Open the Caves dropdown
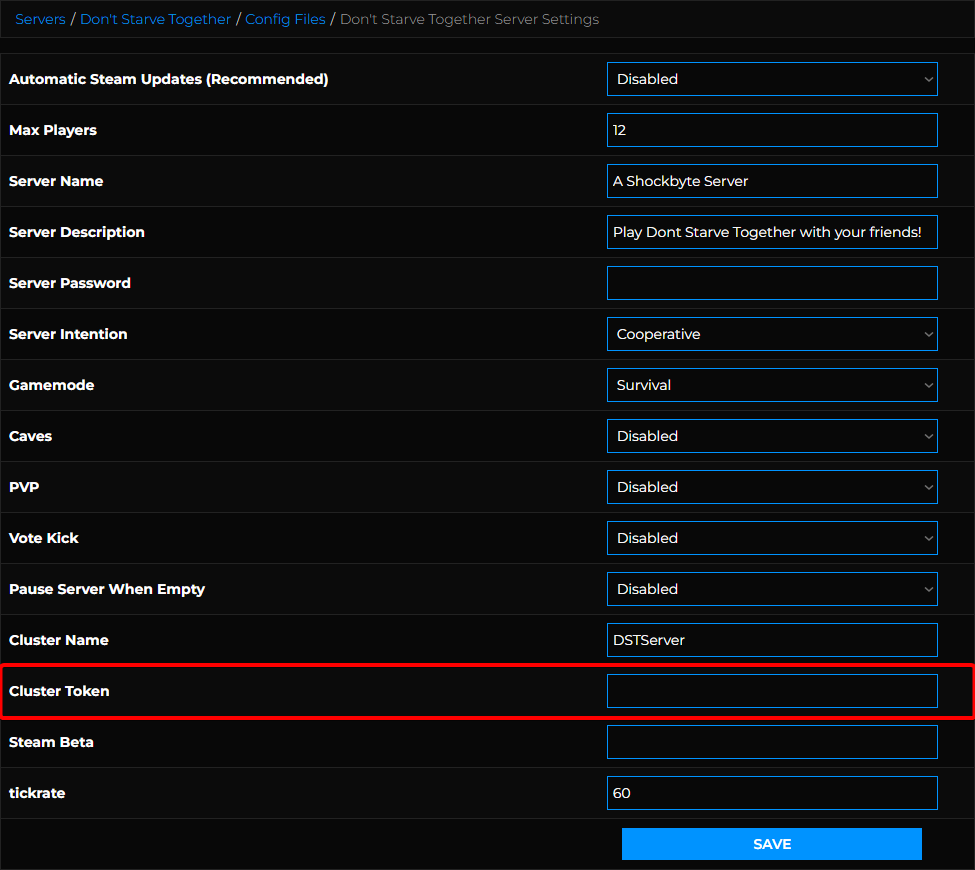Image resolution: width=975 pixels, height=870 pixels. tap(771, 436)
